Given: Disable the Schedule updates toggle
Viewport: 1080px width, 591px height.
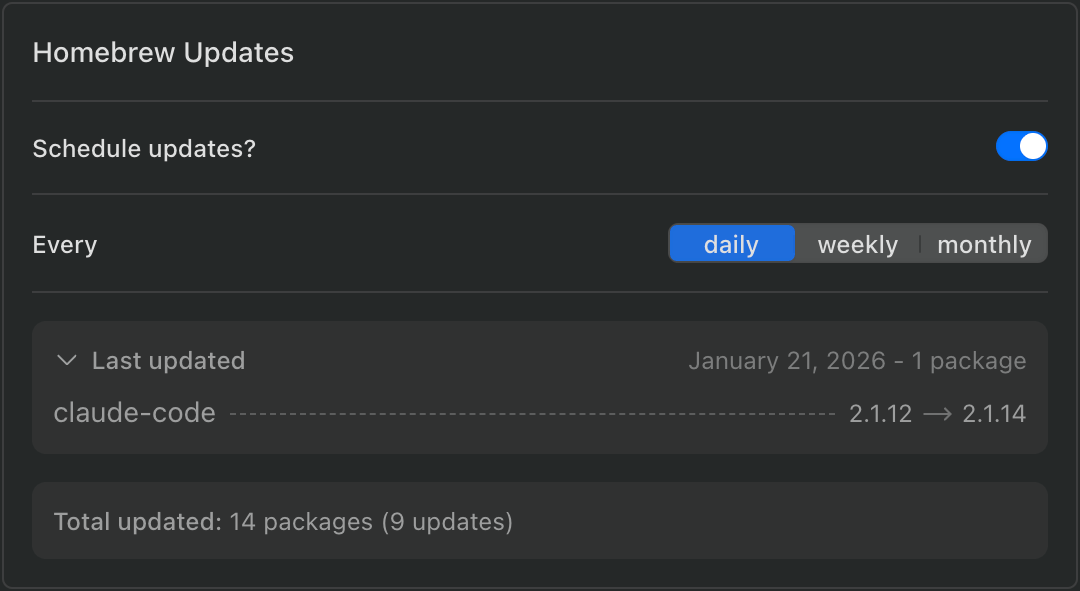Looking at the screenshot, I should tap(1021, 146).
